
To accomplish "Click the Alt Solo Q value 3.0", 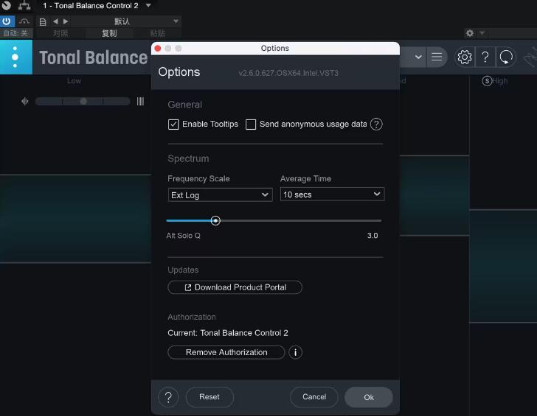I will point(373,236).
